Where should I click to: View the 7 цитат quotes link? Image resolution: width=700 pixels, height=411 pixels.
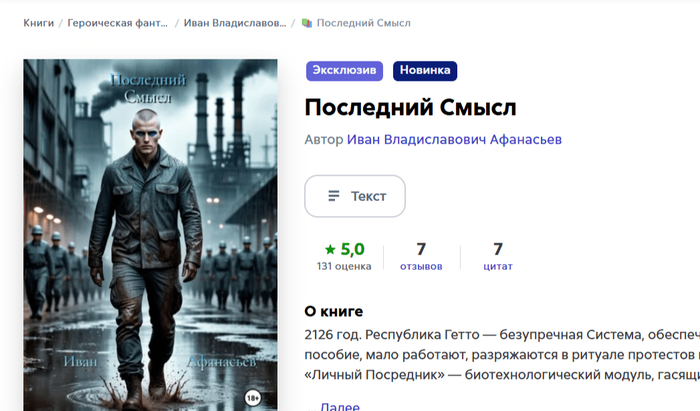(498, 257)
